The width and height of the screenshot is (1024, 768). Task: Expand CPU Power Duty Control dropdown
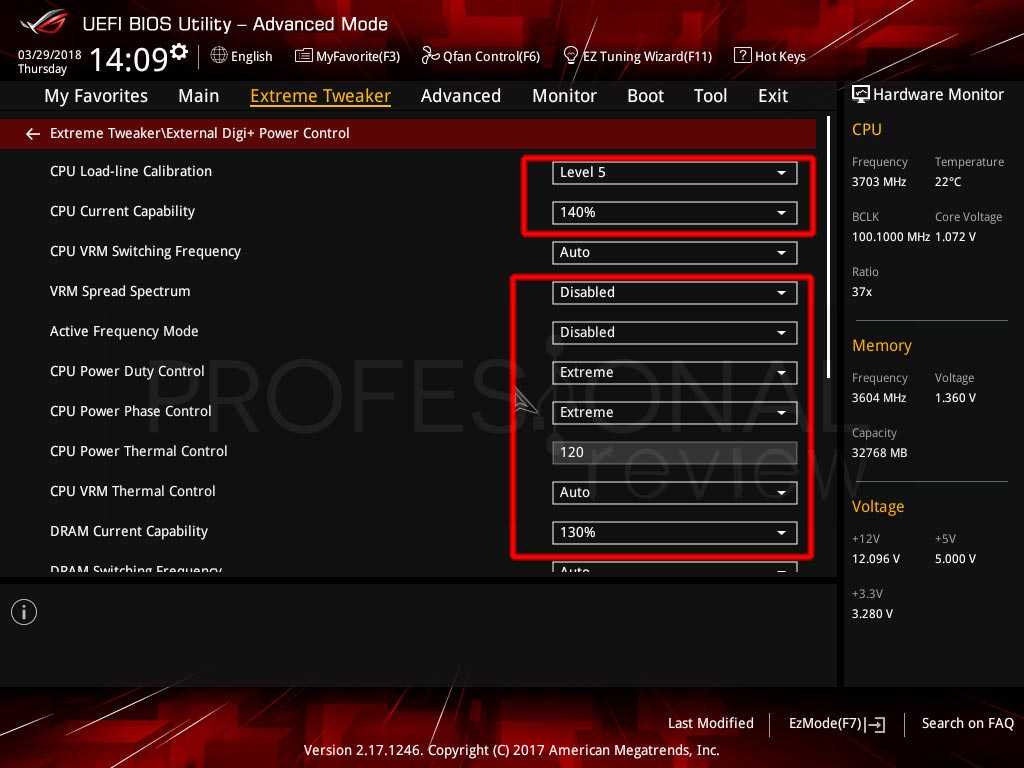tap(675, 372)
